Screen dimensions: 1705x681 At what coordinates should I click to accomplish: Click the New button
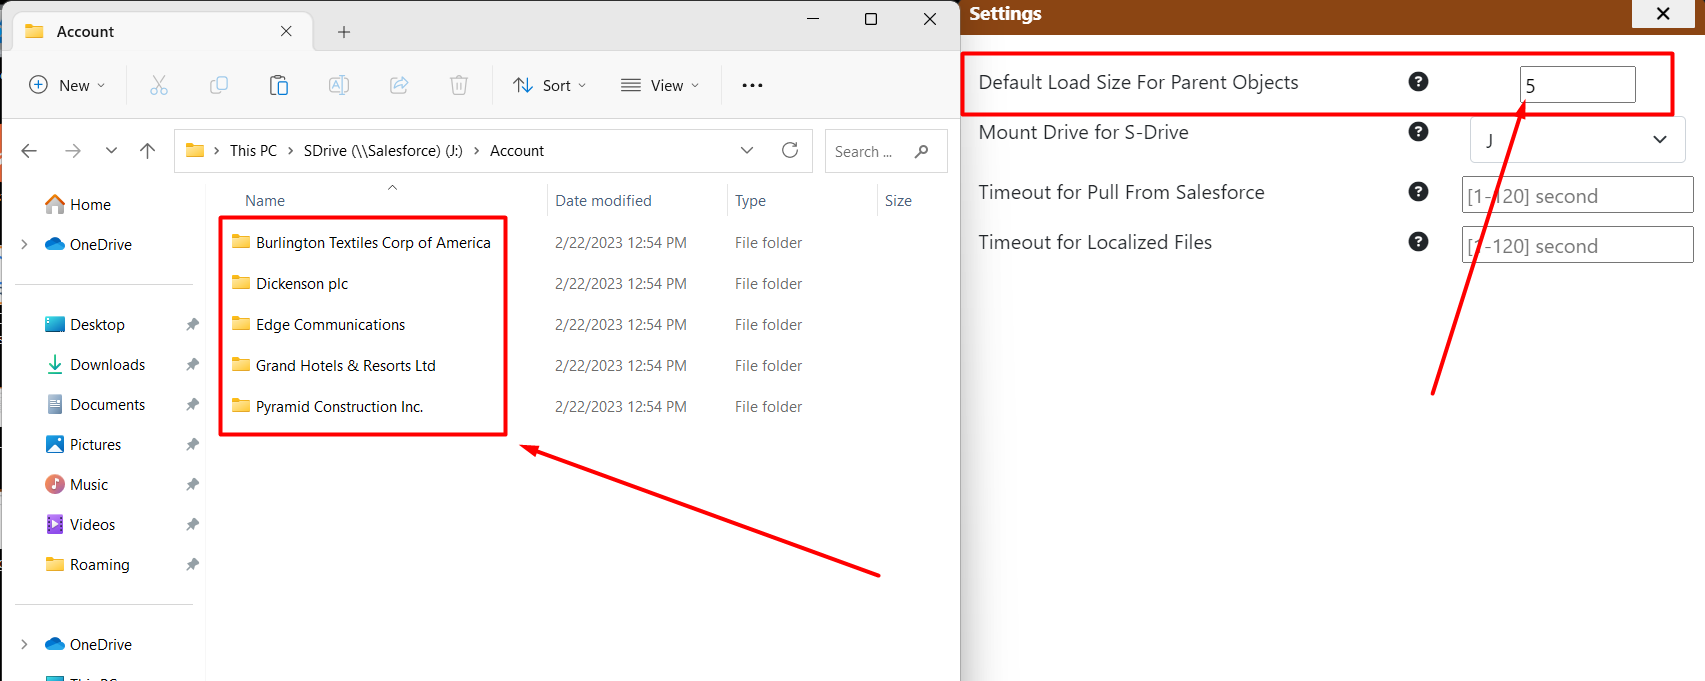click(67, 86)
